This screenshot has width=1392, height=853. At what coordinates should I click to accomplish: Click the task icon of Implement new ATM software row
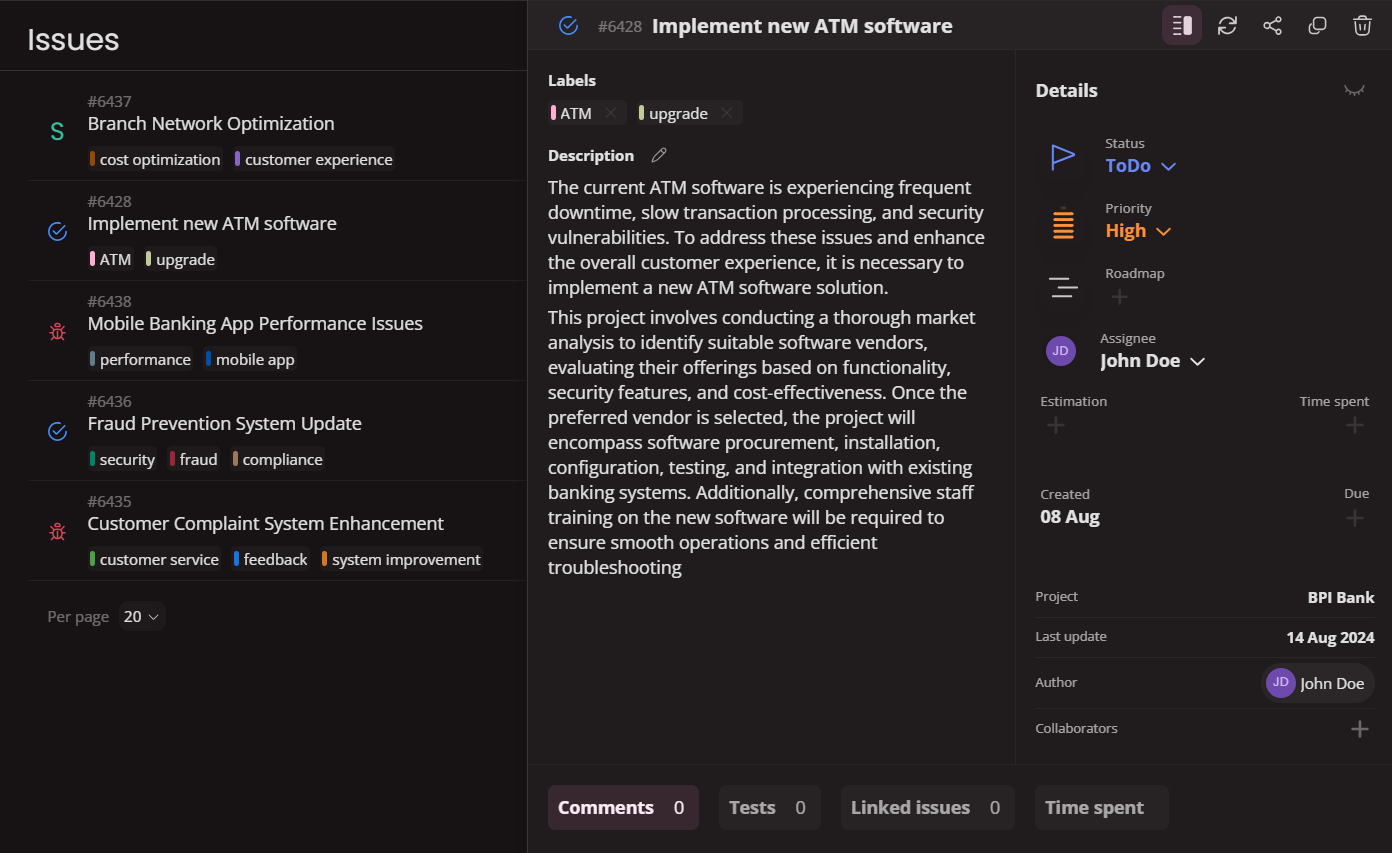(57, 231)
